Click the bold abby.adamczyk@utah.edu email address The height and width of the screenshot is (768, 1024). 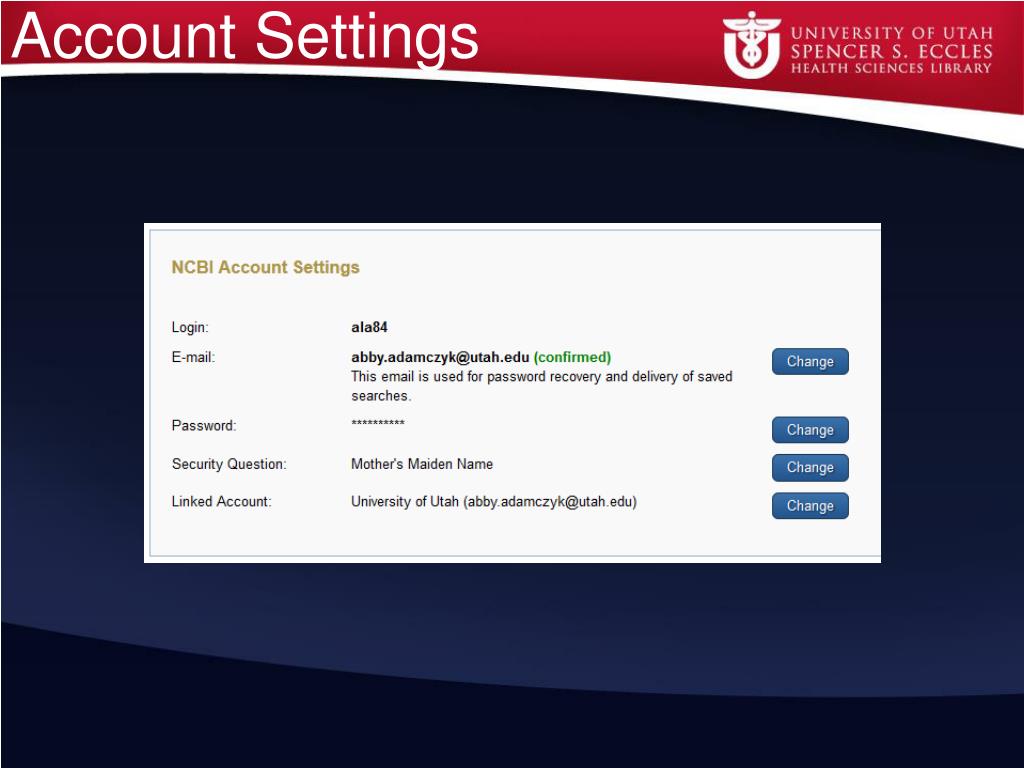(x=440, y=357)
